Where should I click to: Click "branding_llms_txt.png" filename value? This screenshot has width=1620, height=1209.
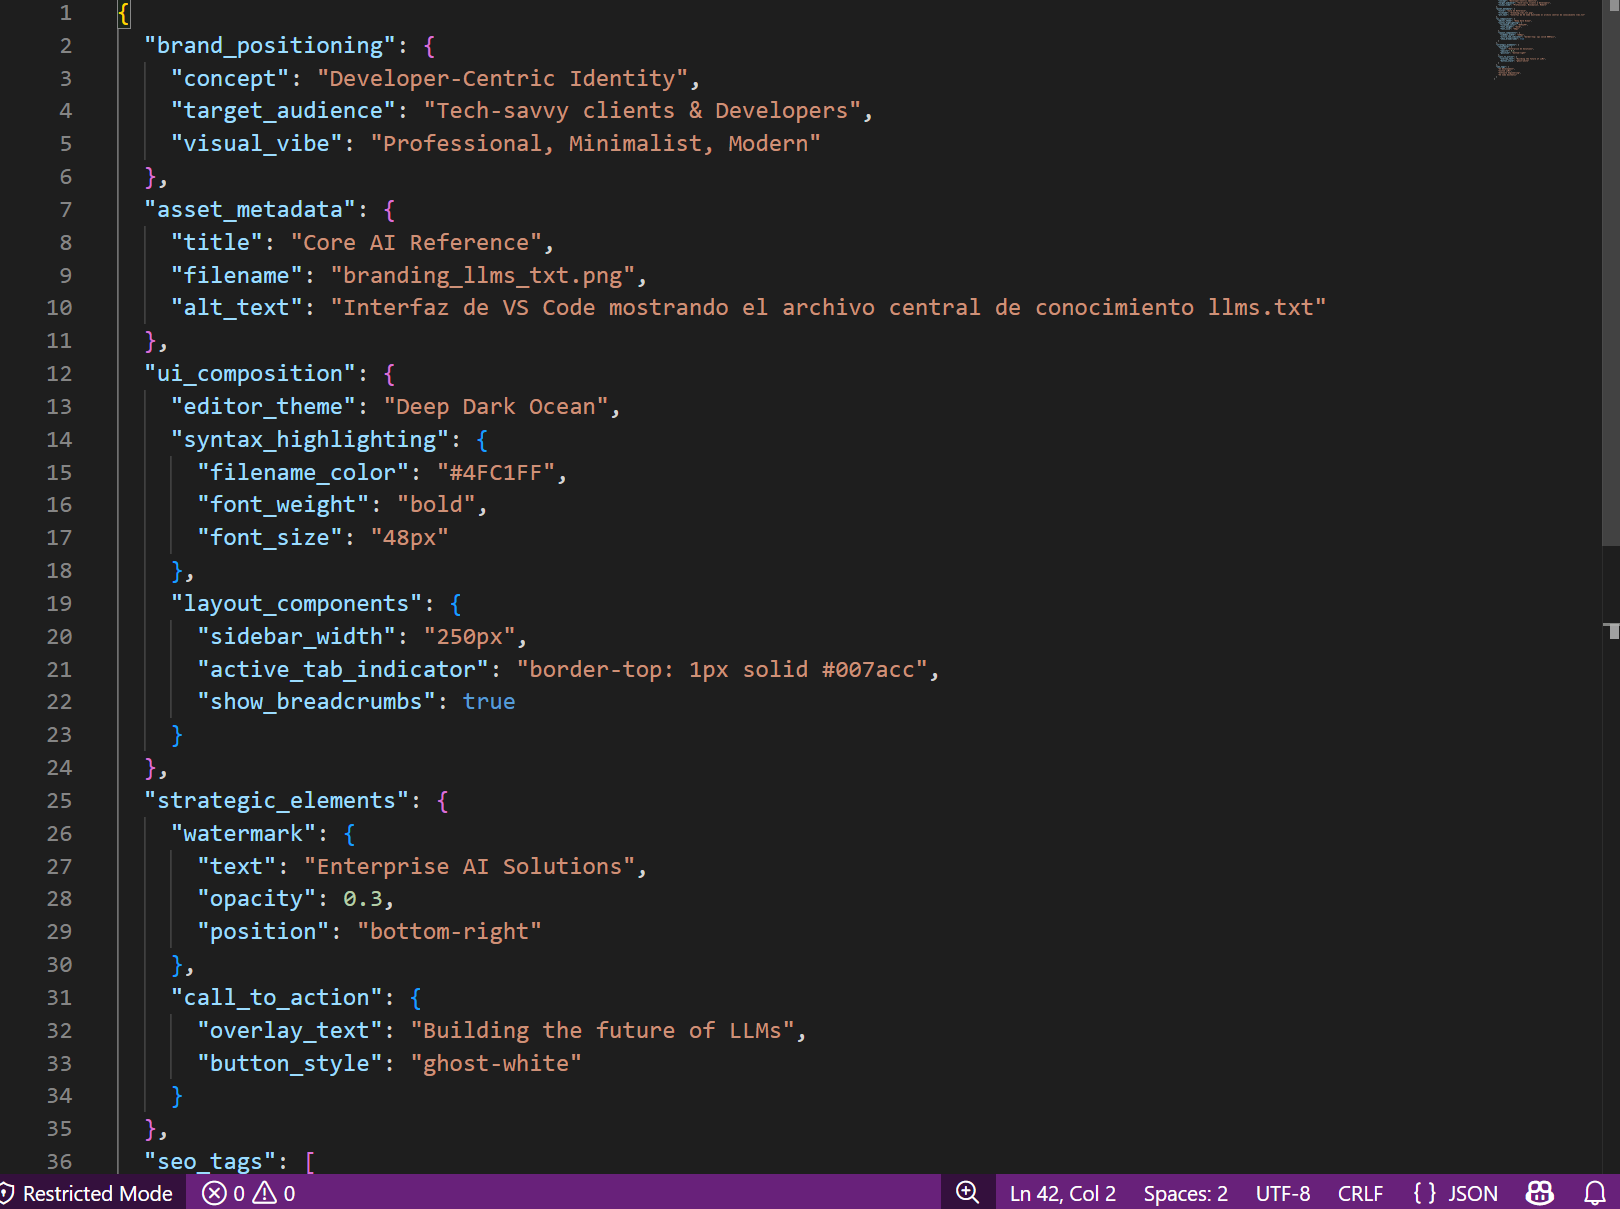click(483, 276)
